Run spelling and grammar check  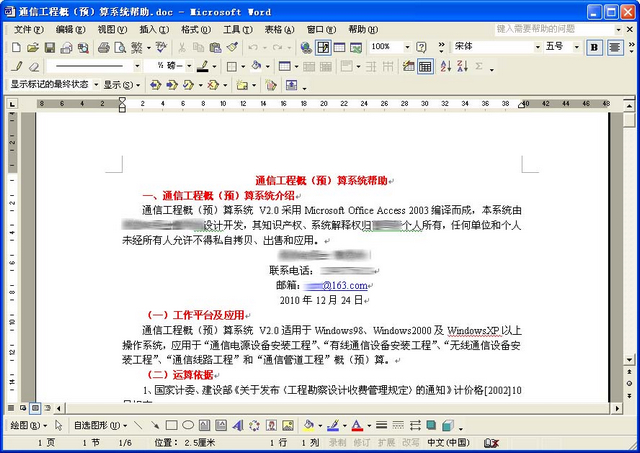point(161,47)
